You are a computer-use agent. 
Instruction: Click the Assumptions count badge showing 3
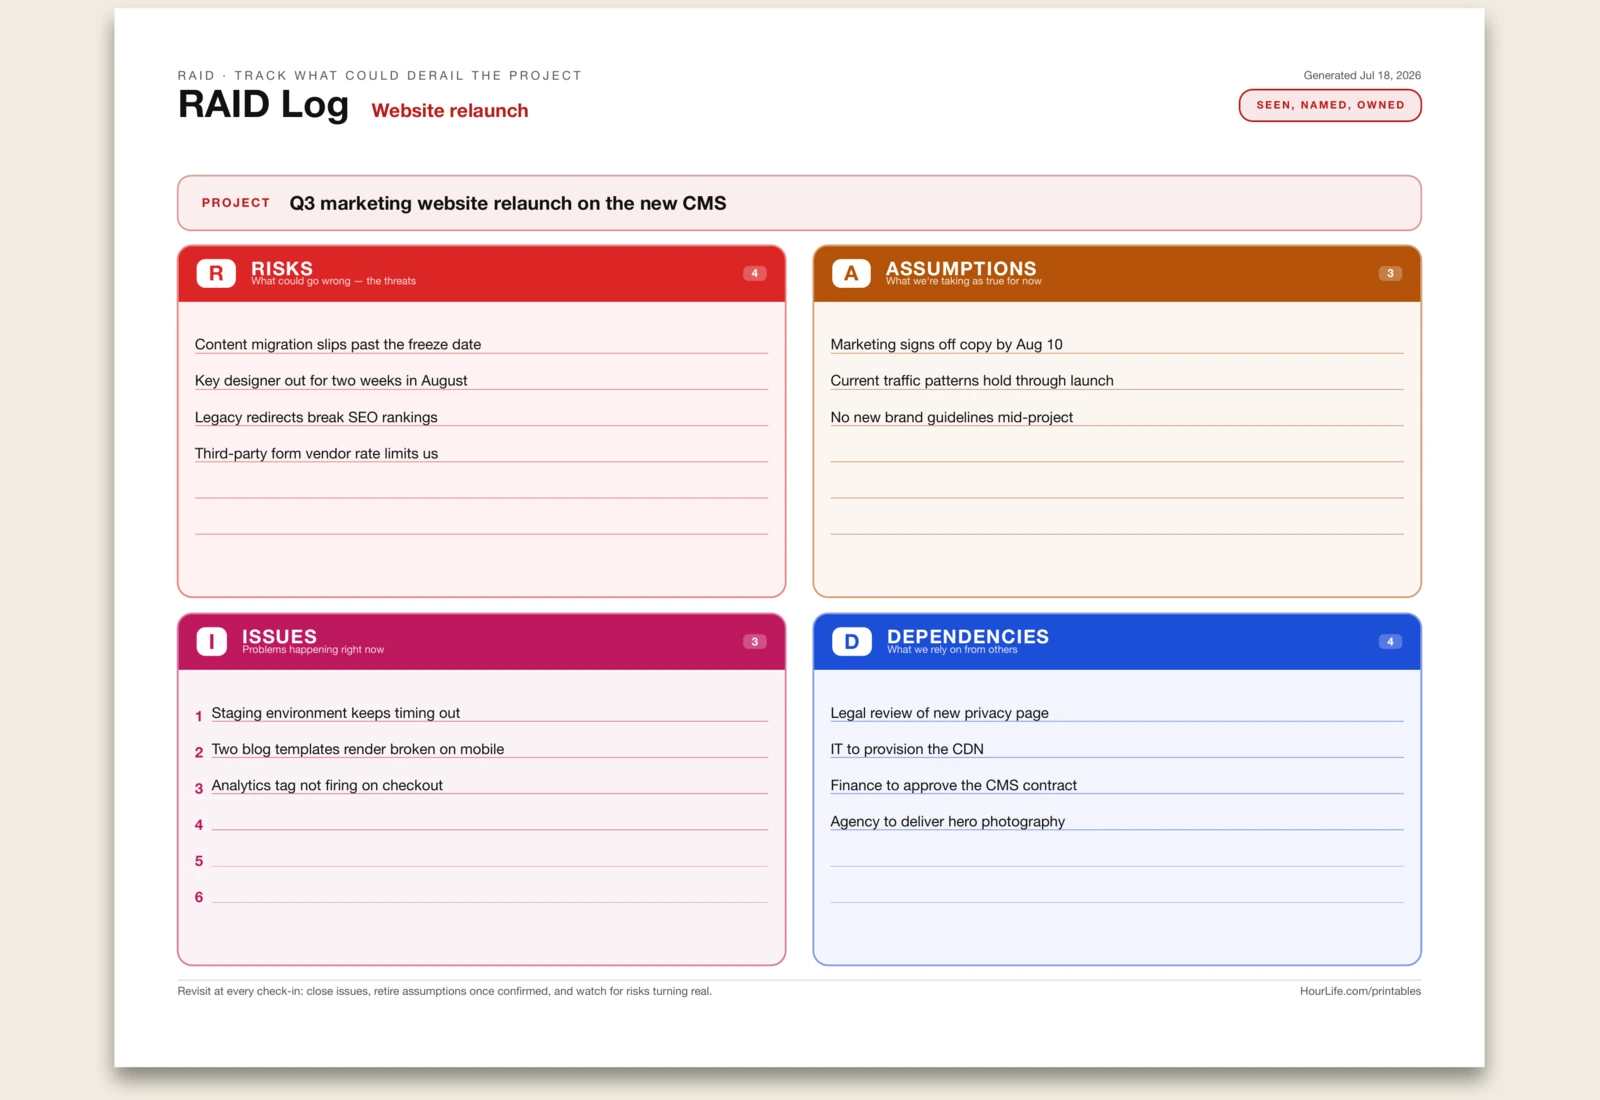[1390, 273]
